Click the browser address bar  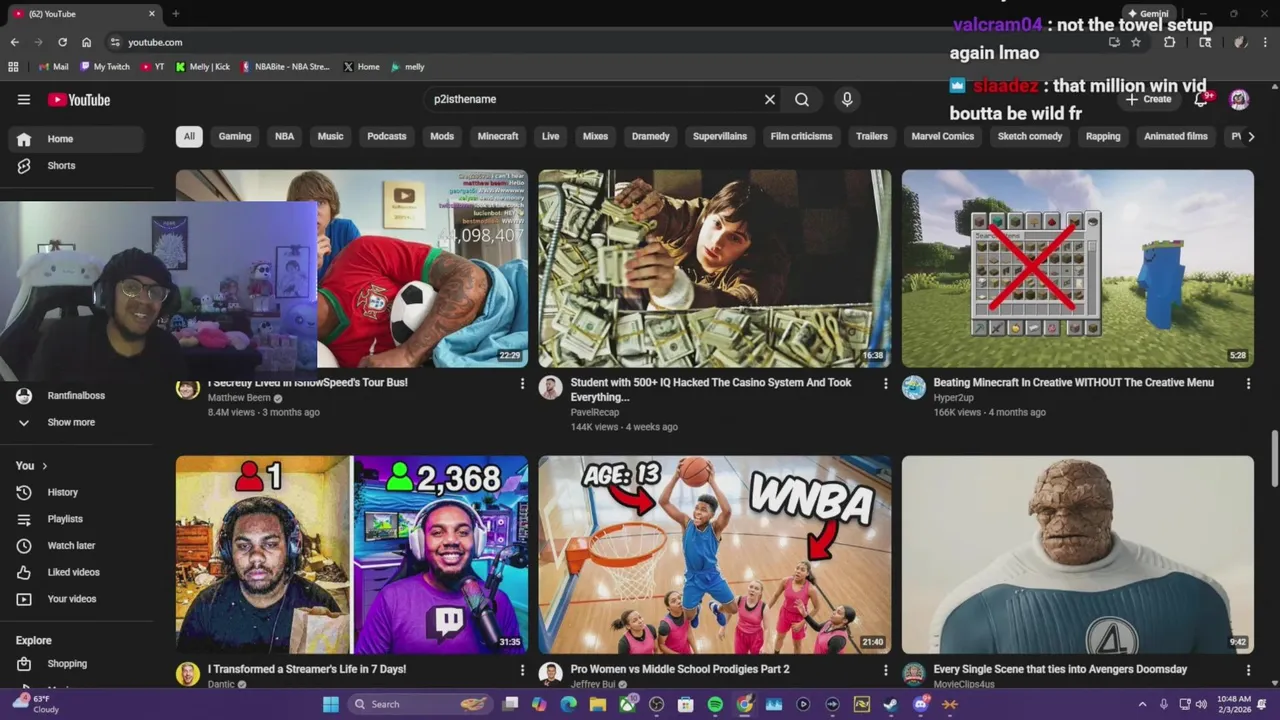pyautogui.click(x=600, y=42)
